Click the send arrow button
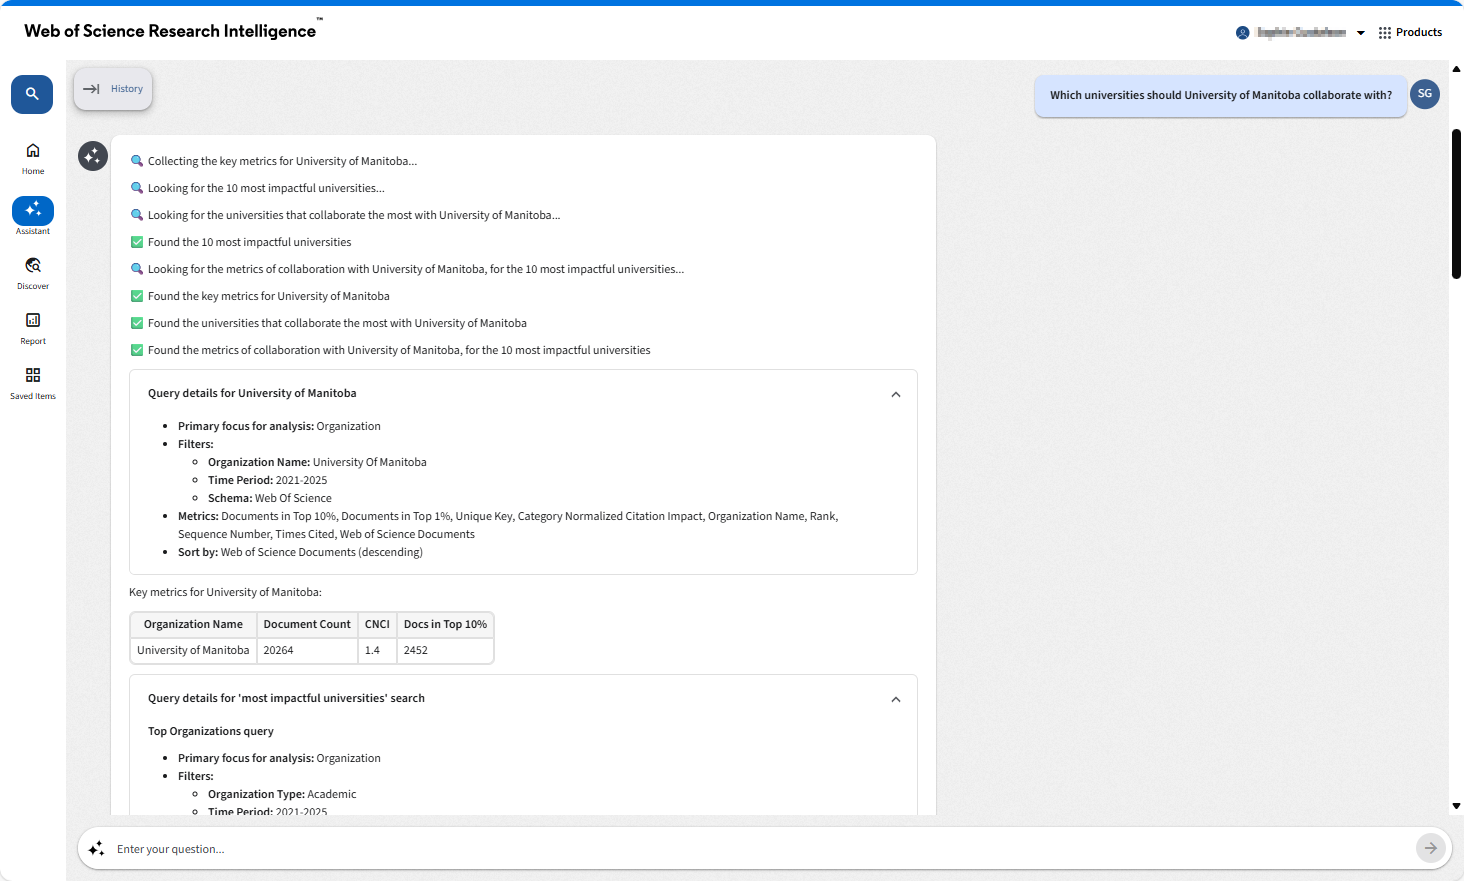1464x881 pixels. (x=1430, y=848)
